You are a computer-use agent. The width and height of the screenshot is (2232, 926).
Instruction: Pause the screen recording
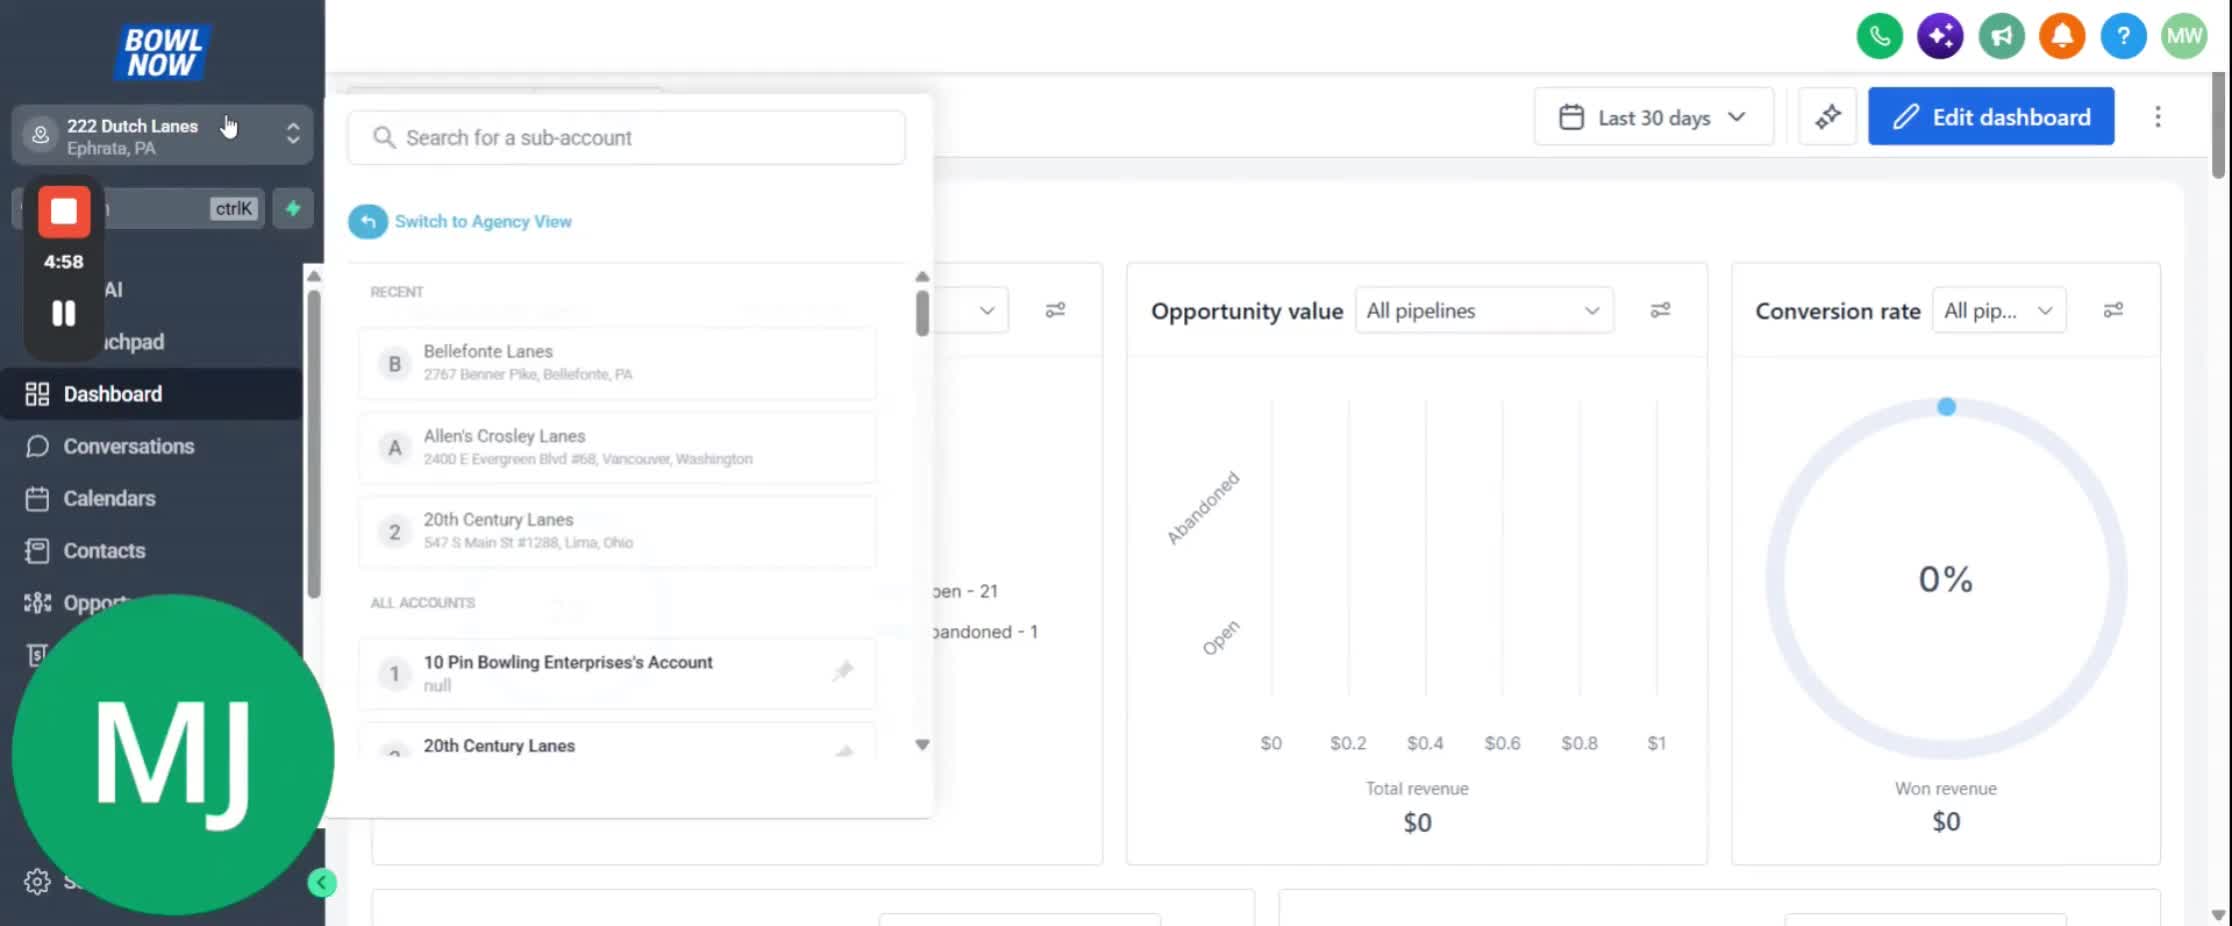(x=64, y=314)
